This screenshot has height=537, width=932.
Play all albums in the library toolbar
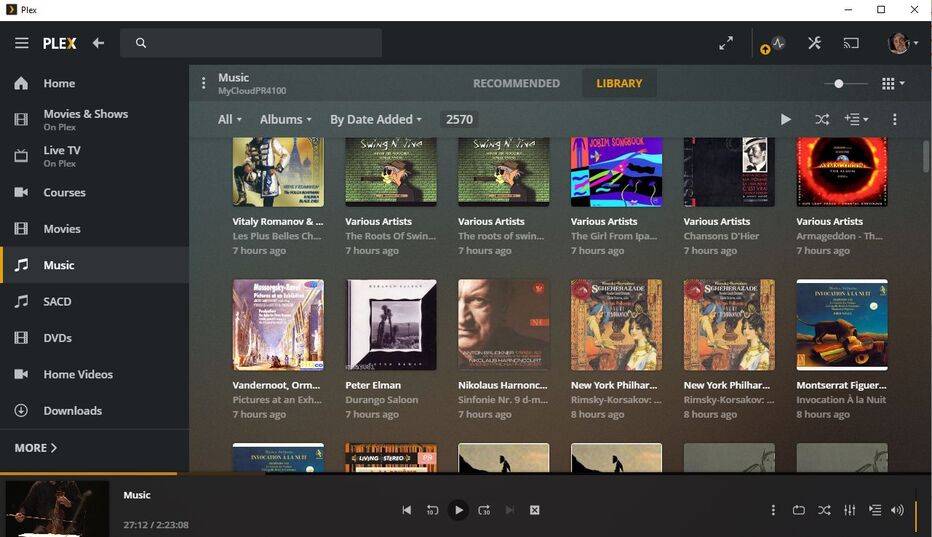click(786, 120)
